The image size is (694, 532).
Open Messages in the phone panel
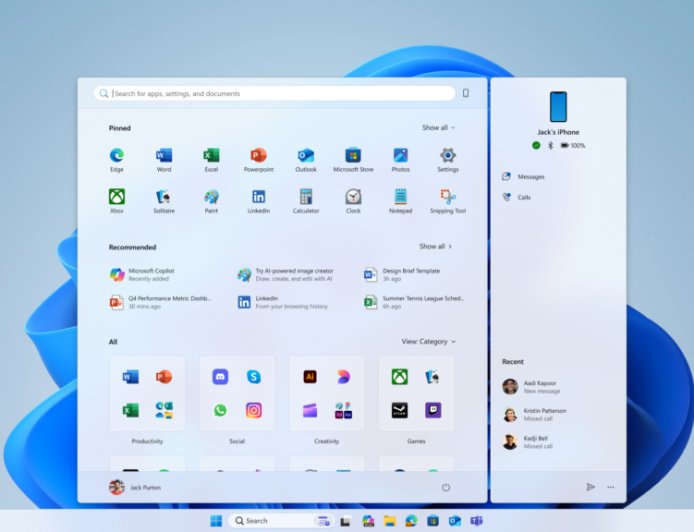530,177
